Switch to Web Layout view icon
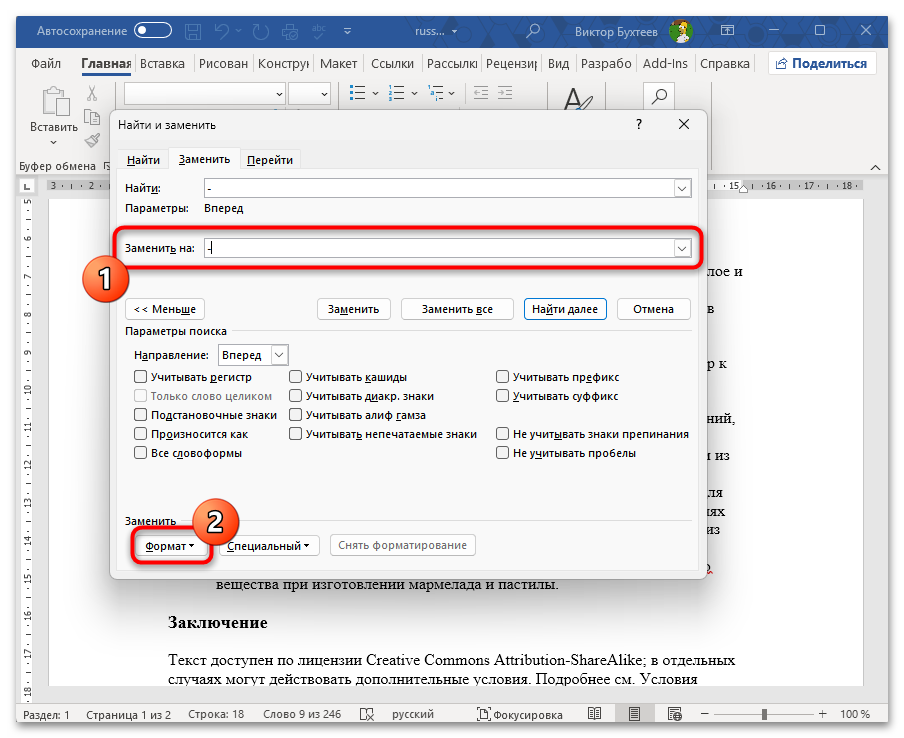 [672, 715]
